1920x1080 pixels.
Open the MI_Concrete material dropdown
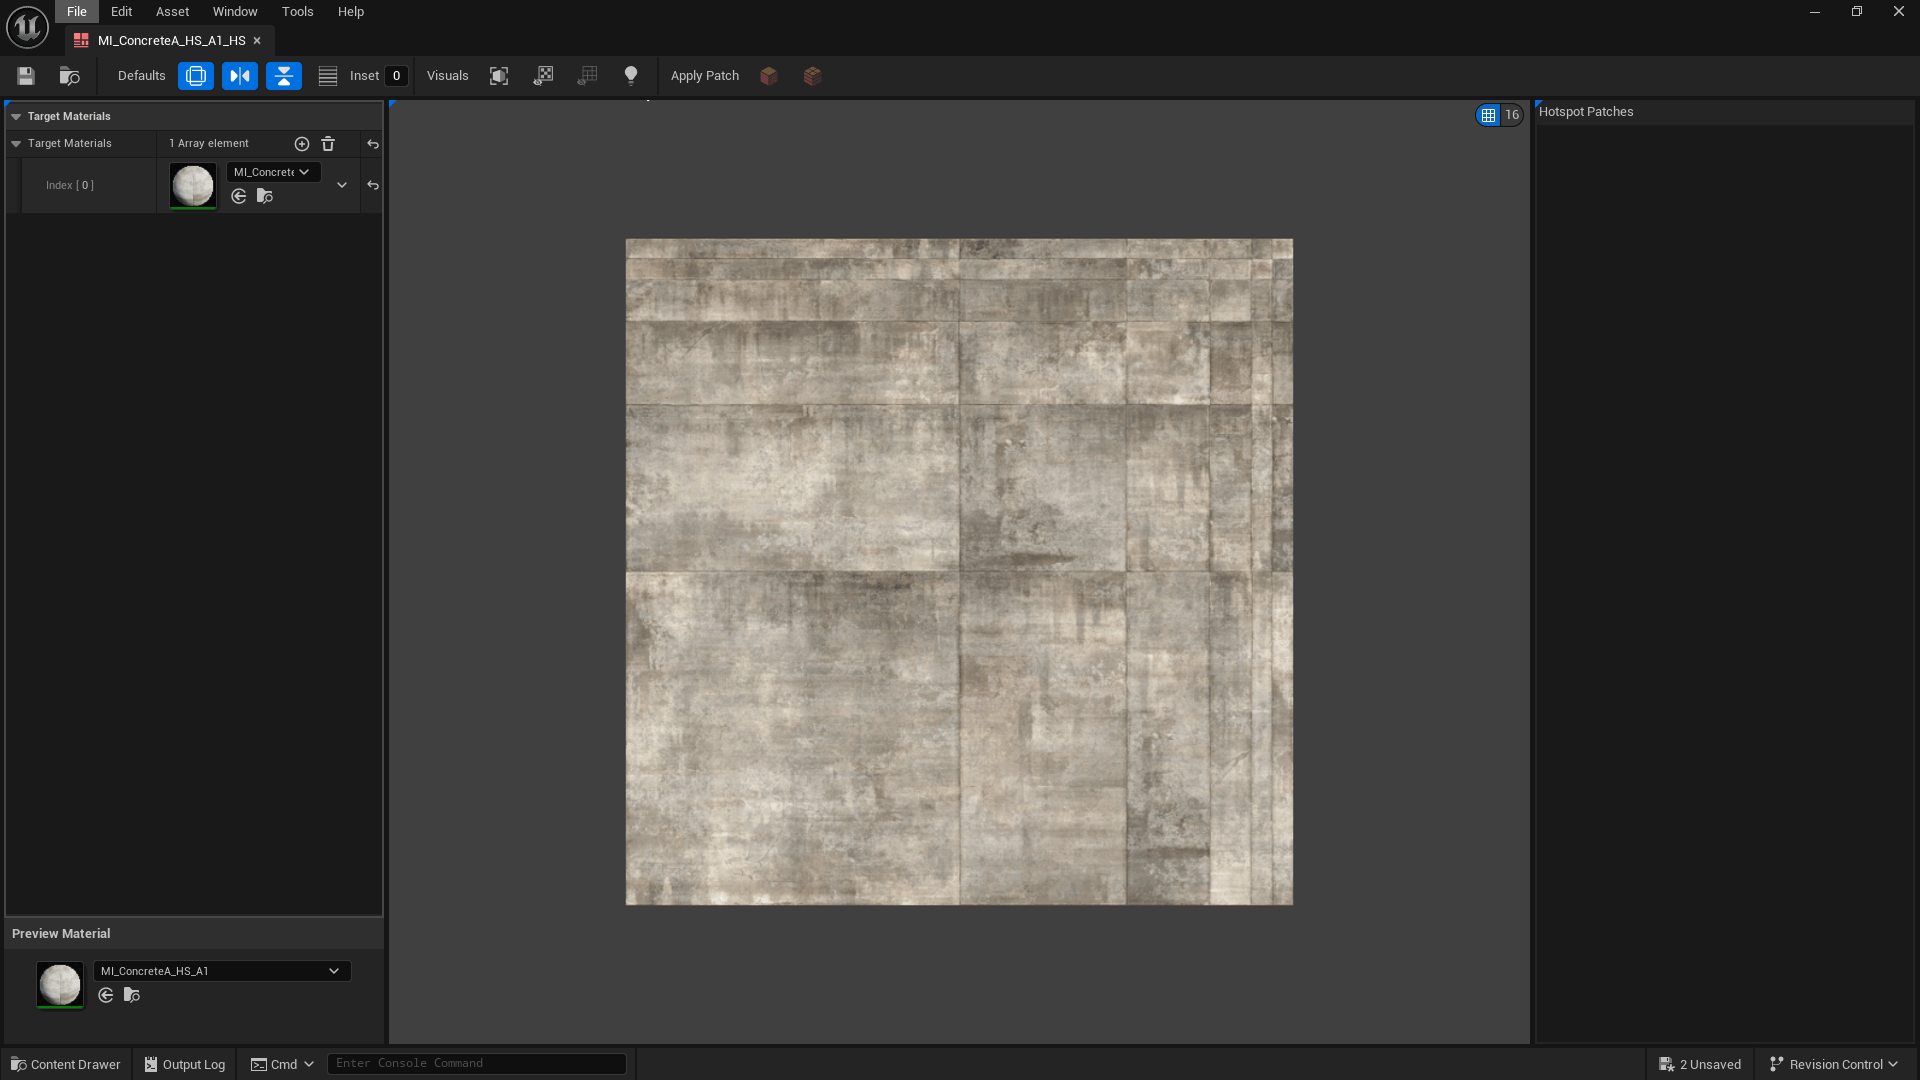tap(273, 172)
